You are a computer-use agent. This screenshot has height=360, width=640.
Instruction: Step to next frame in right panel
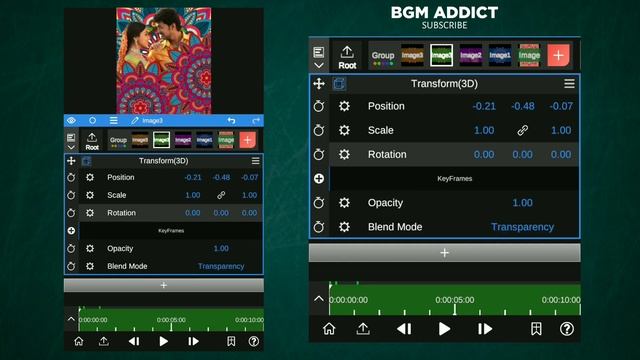click(x=485, y=329)
